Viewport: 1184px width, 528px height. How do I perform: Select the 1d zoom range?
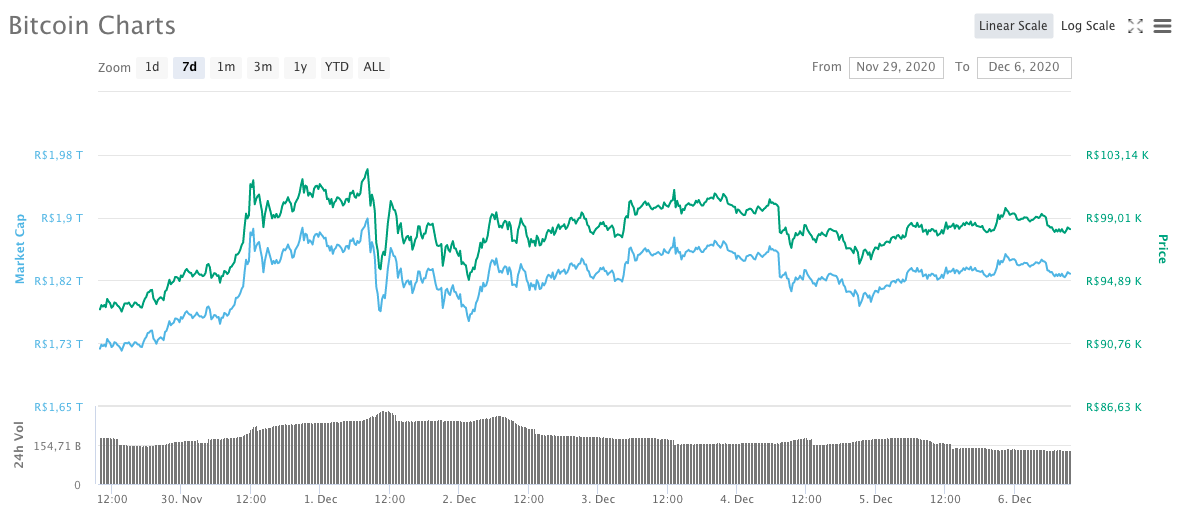(x=152, y=67)
